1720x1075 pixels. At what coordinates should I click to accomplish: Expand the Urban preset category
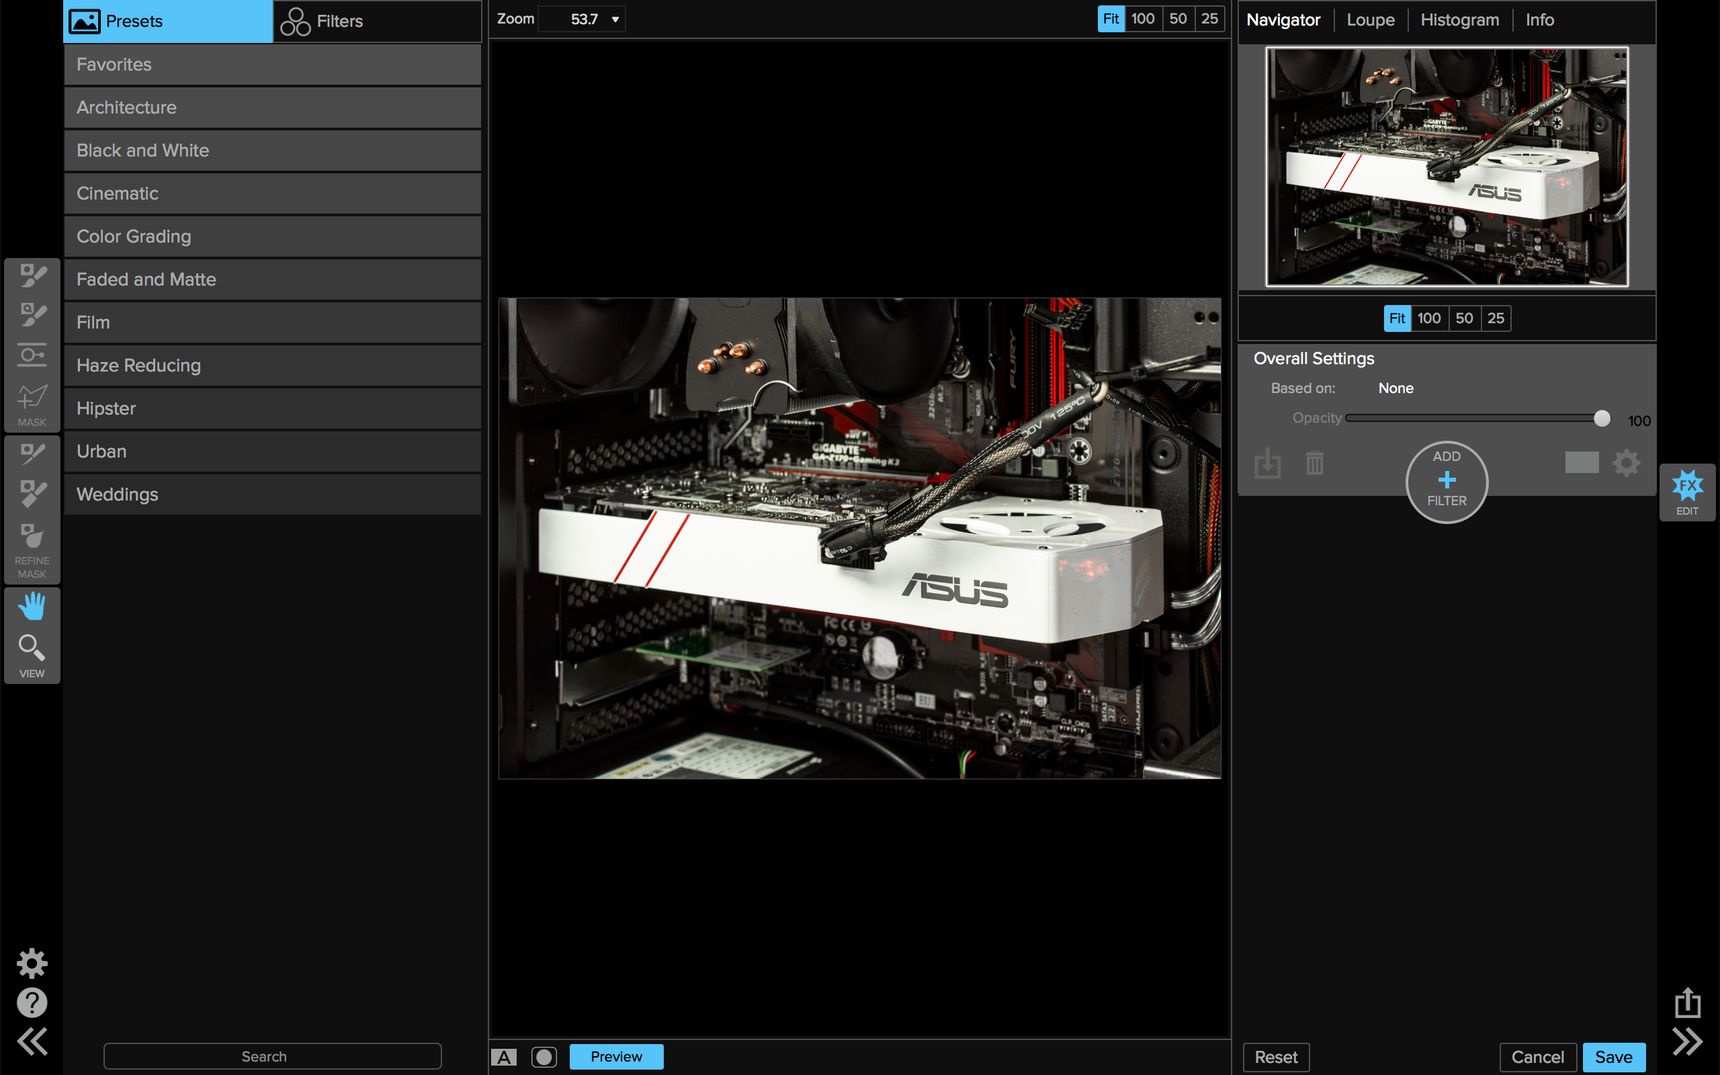pyautogui.click(x=272, y=451)
